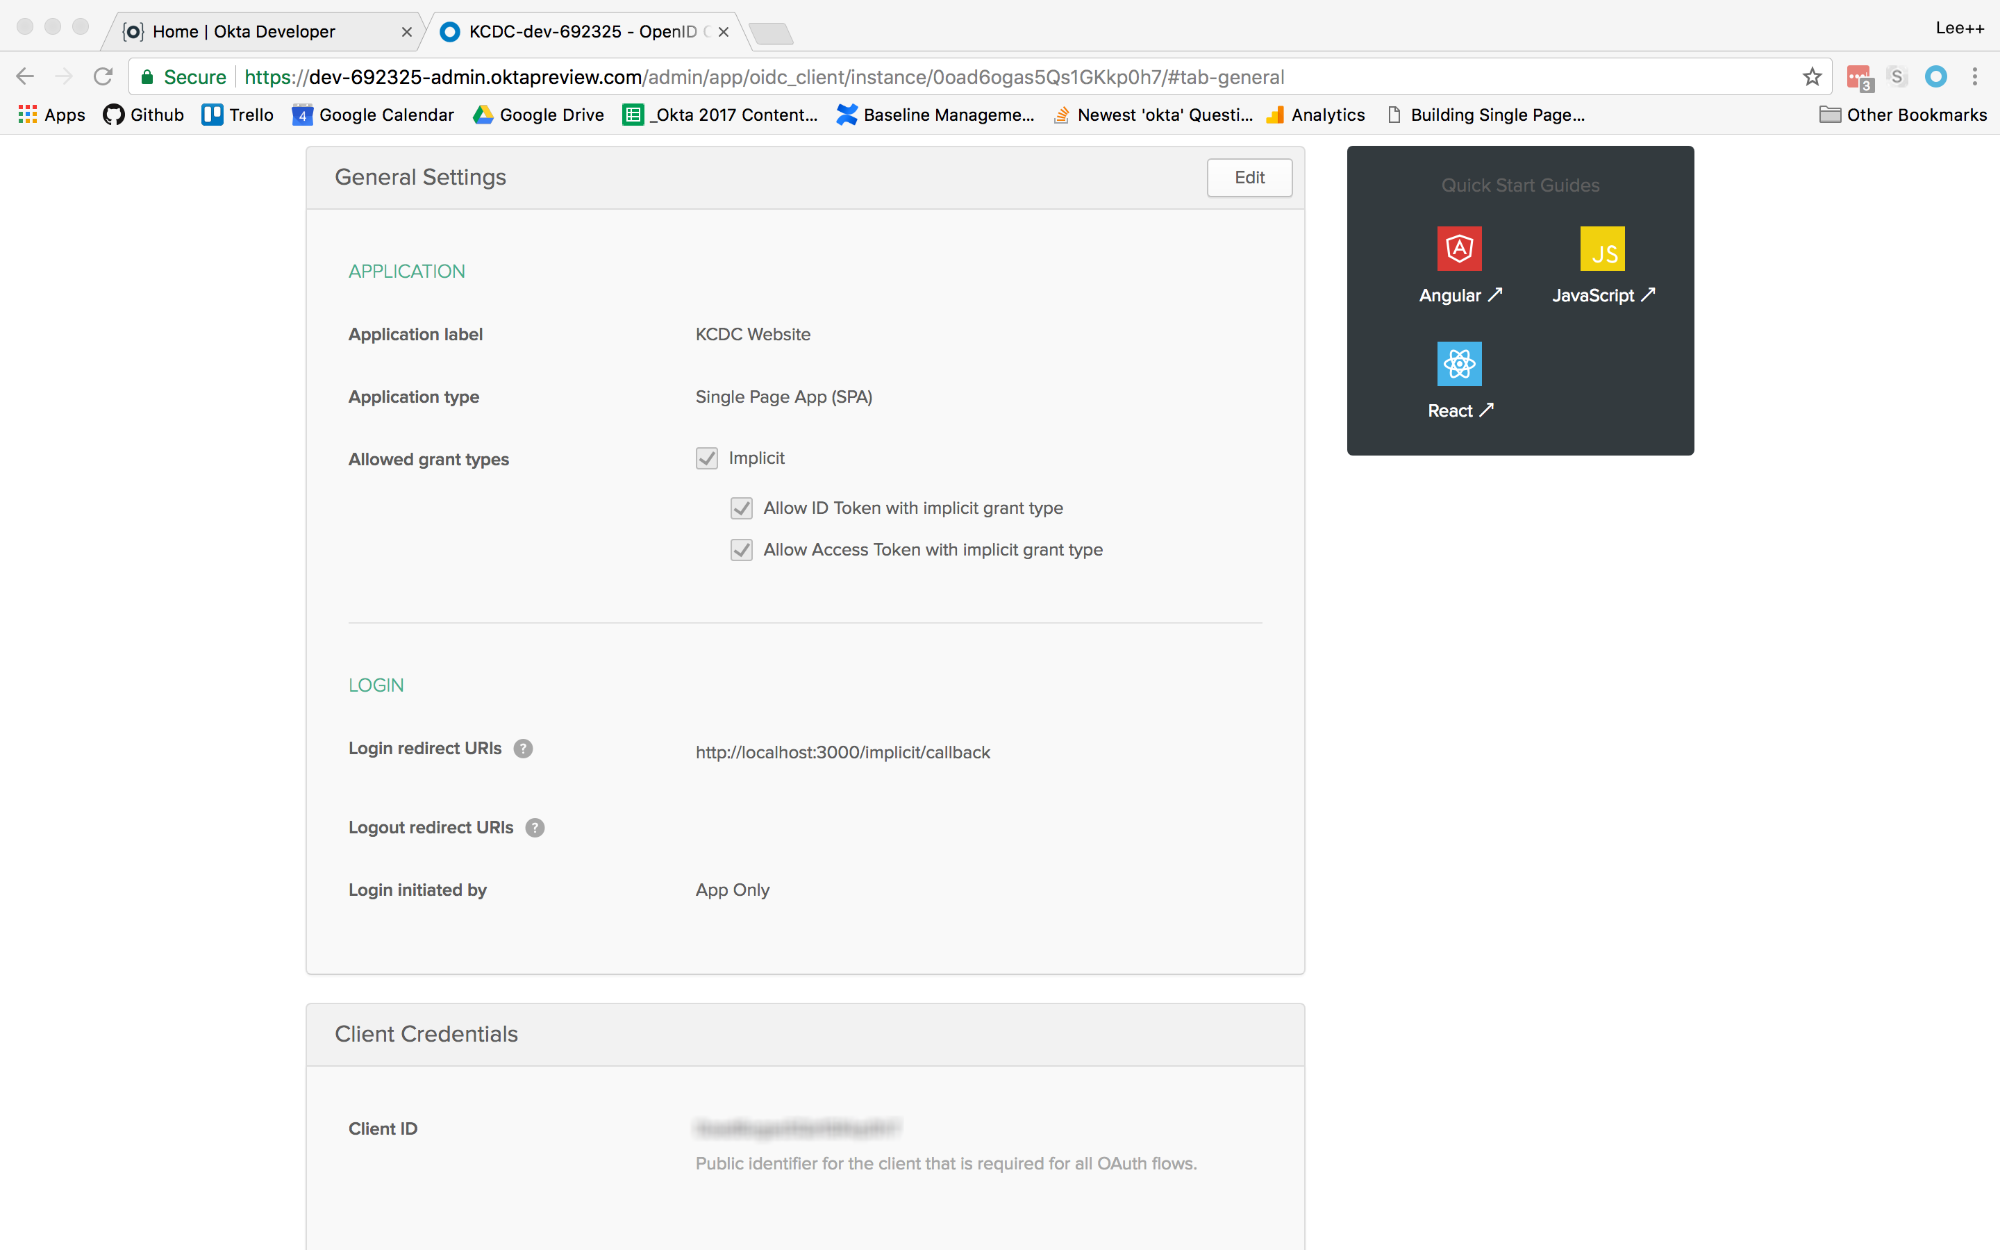Open the React quick start guide icon
This screenshot has width=2000, height=1250.
(x=1459, y=364)
